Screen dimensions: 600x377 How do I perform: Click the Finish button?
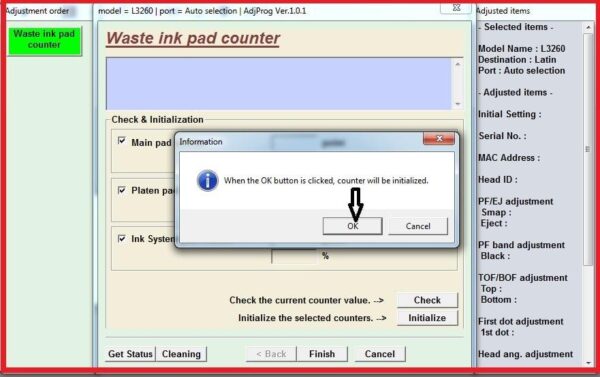[x=322, y=354]
